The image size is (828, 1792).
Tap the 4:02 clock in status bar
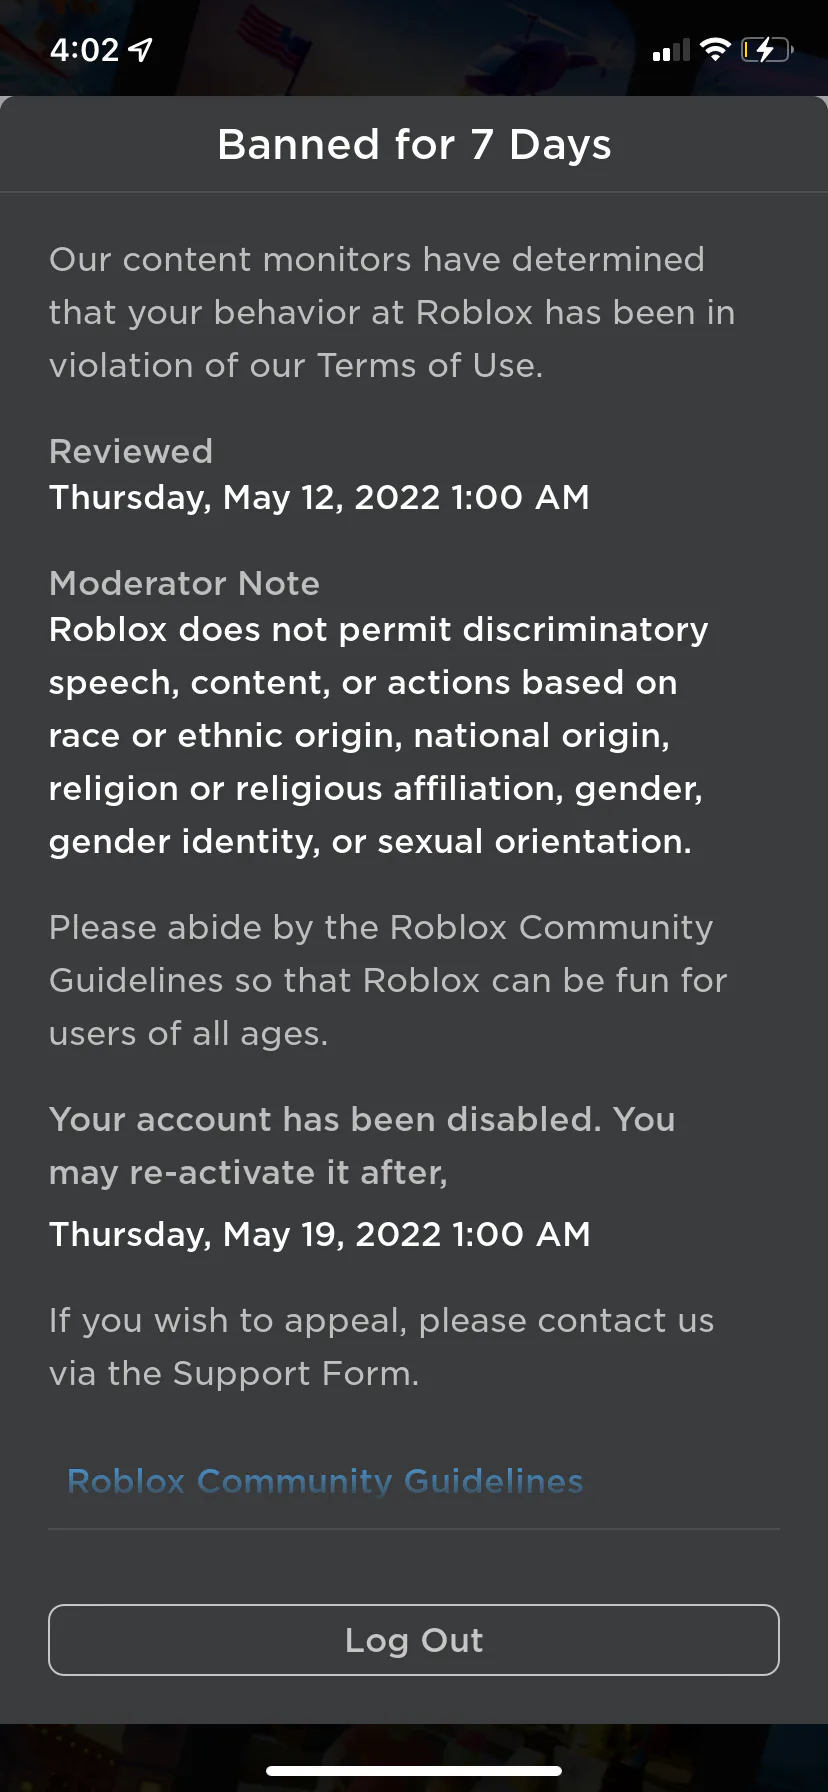(84, 49)
